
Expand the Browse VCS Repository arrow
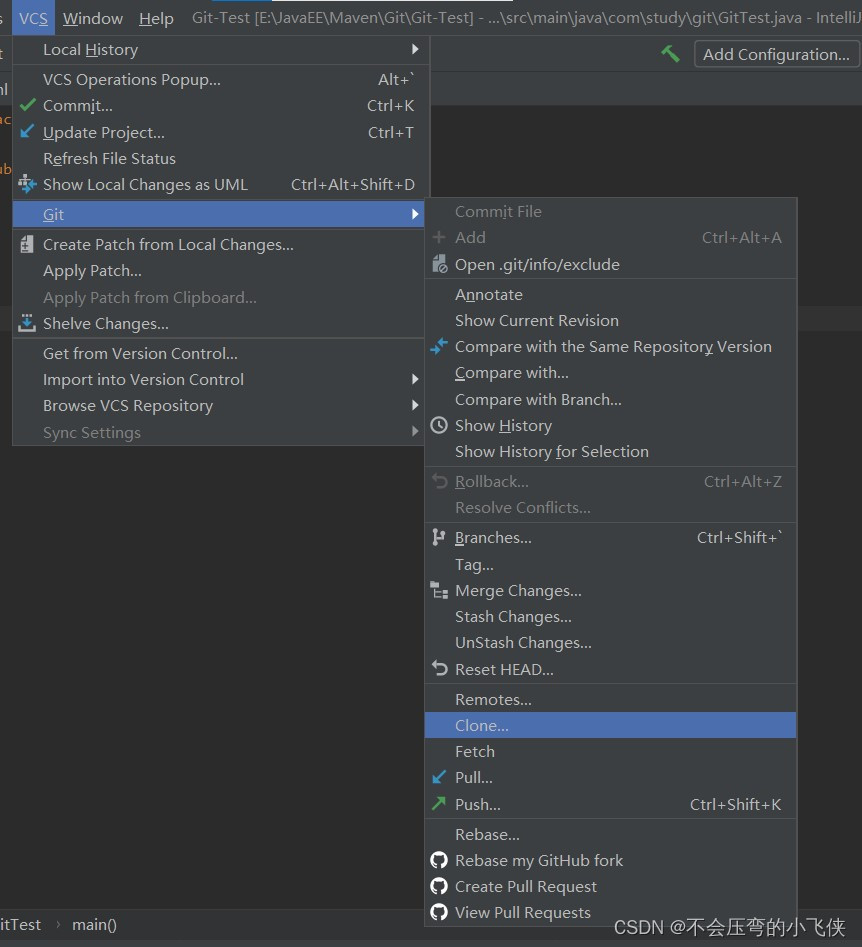pos(415,405)
